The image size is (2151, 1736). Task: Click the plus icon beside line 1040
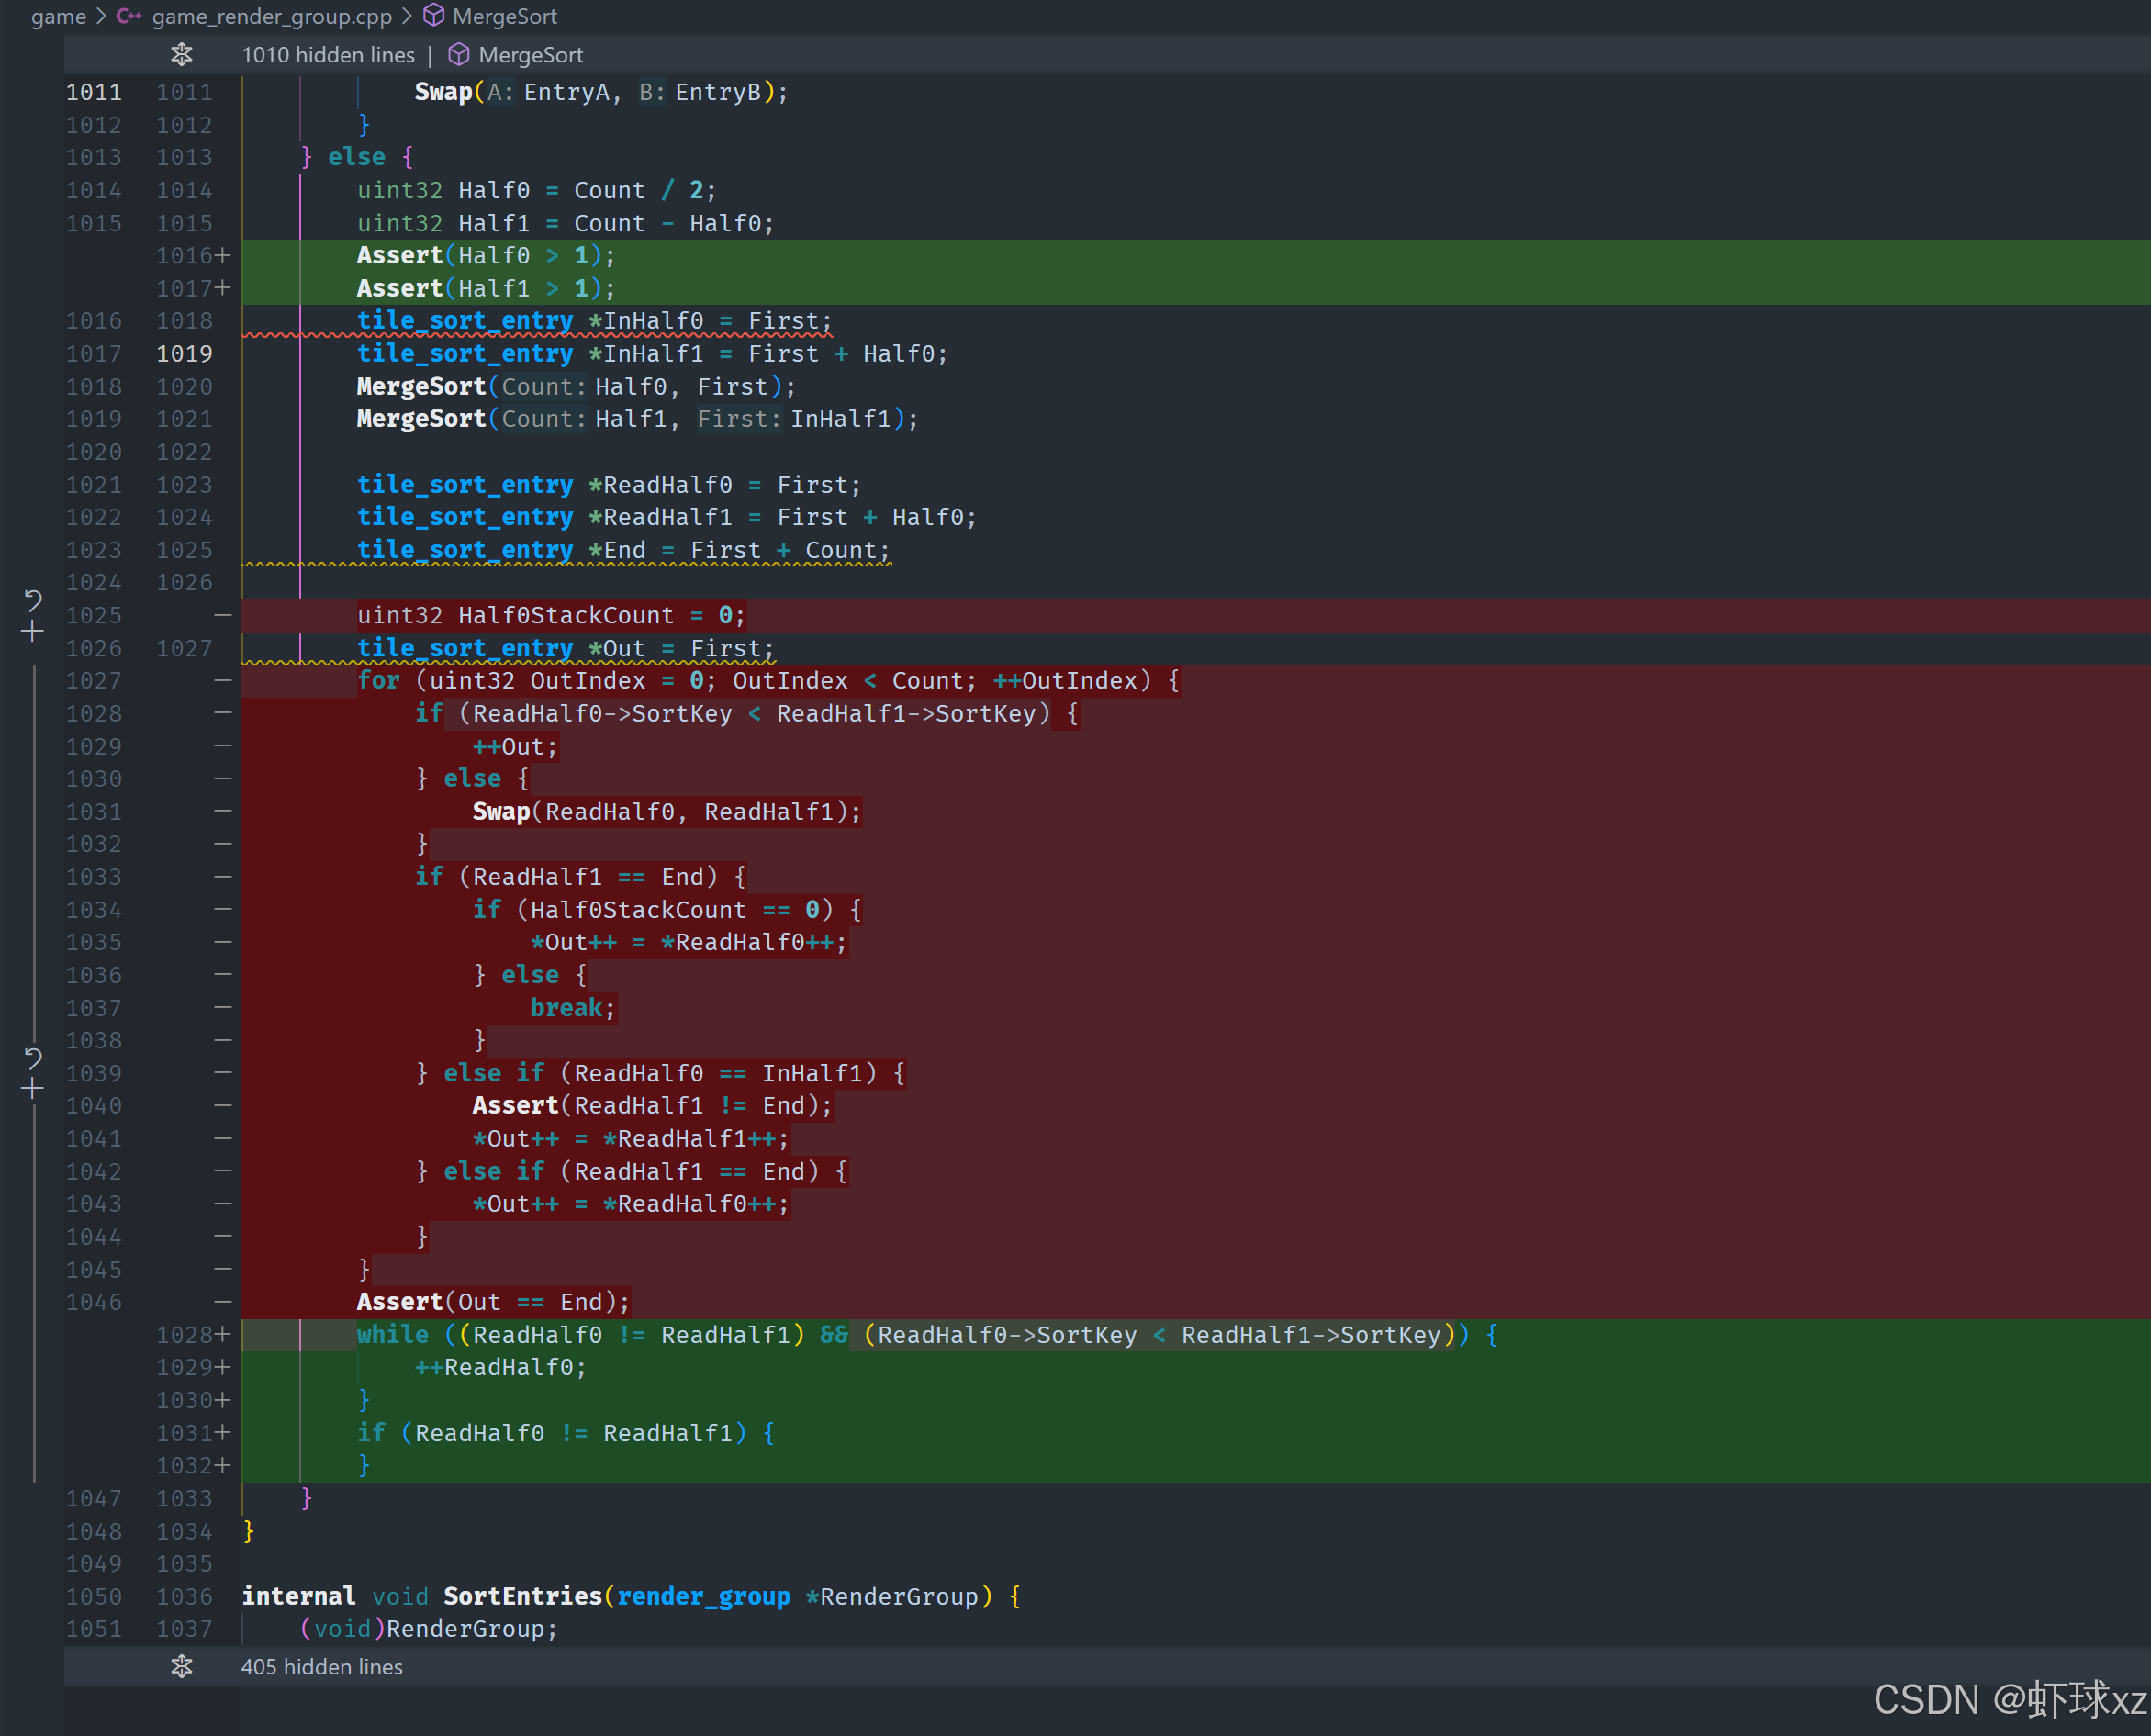[x=32, y=1088]
